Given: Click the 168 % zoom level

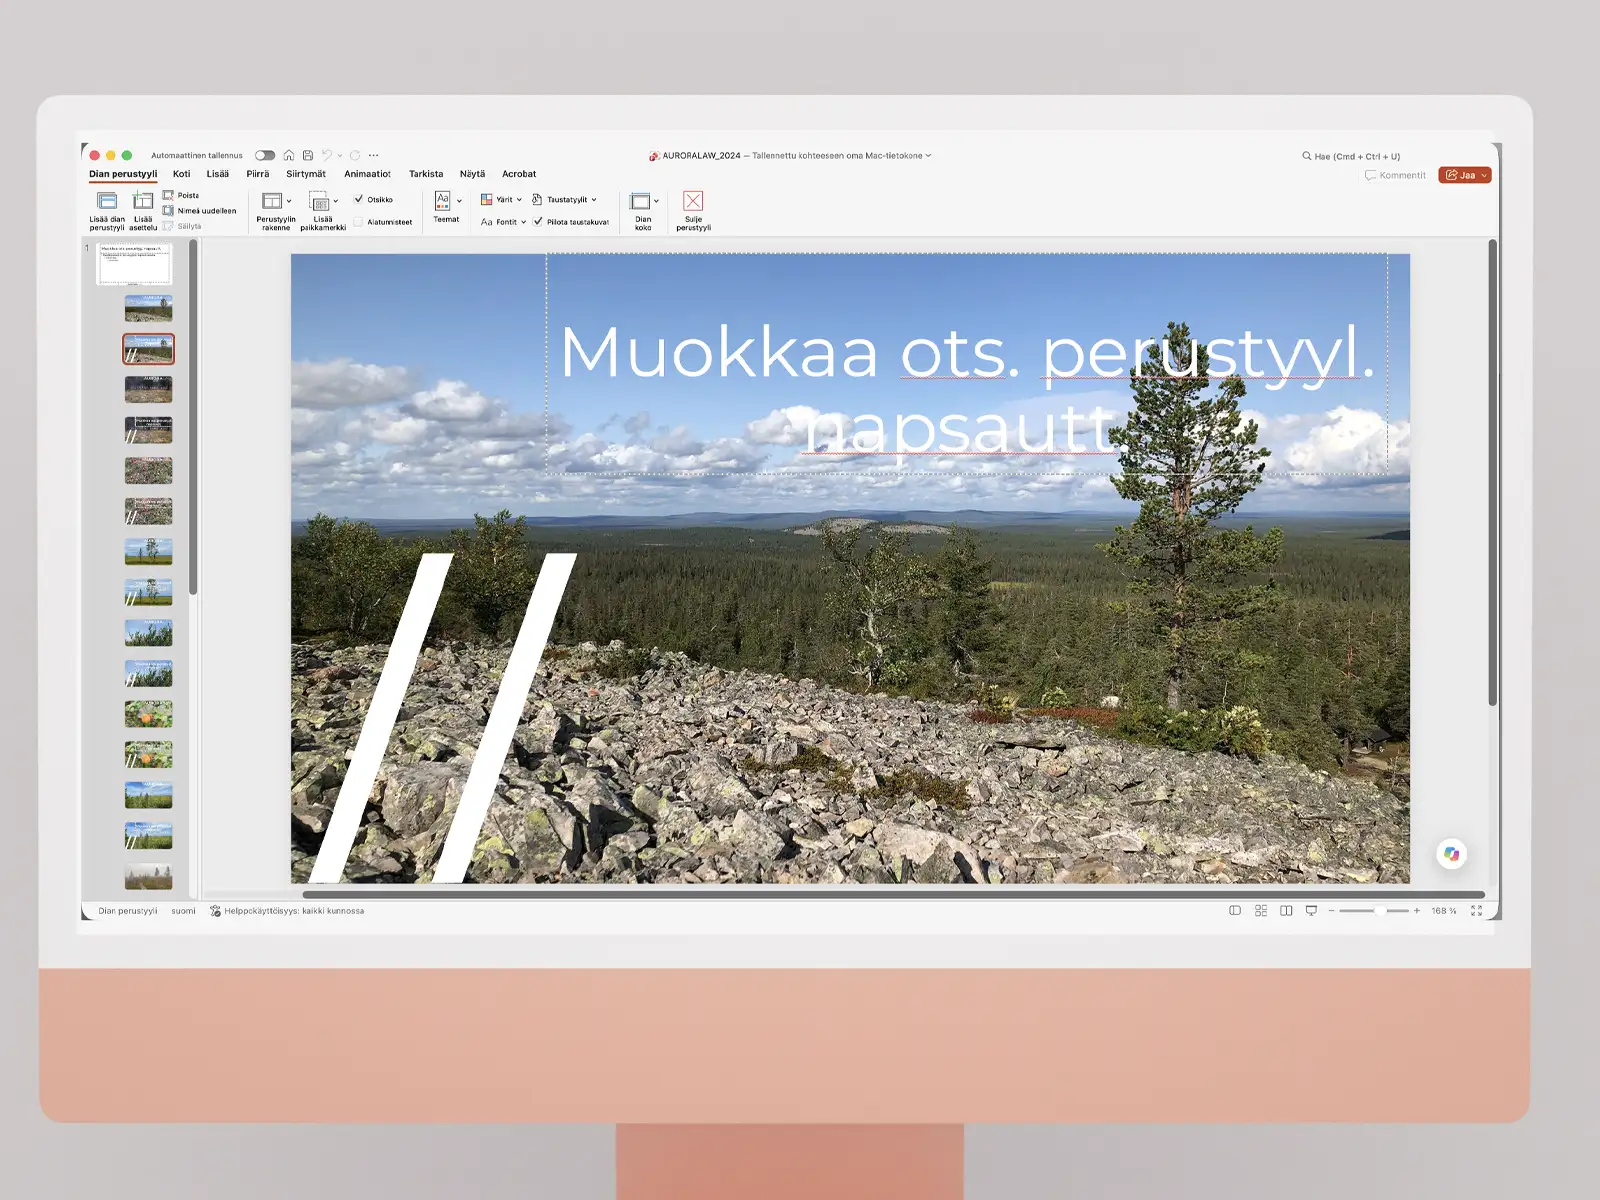Looking at the screenshot, I should click(1443, 911).
